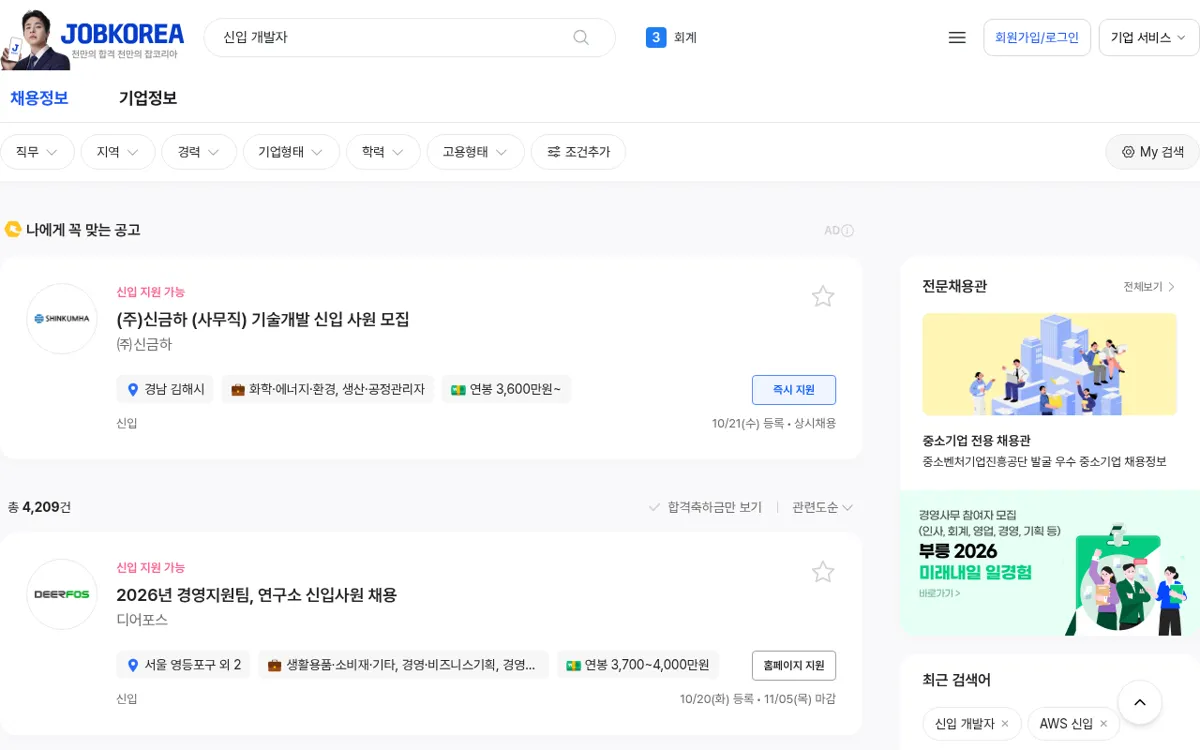The height and width of the screenshot is (750, 1200).
Task: Open My 검색 settings
Action: point(1152,152)
